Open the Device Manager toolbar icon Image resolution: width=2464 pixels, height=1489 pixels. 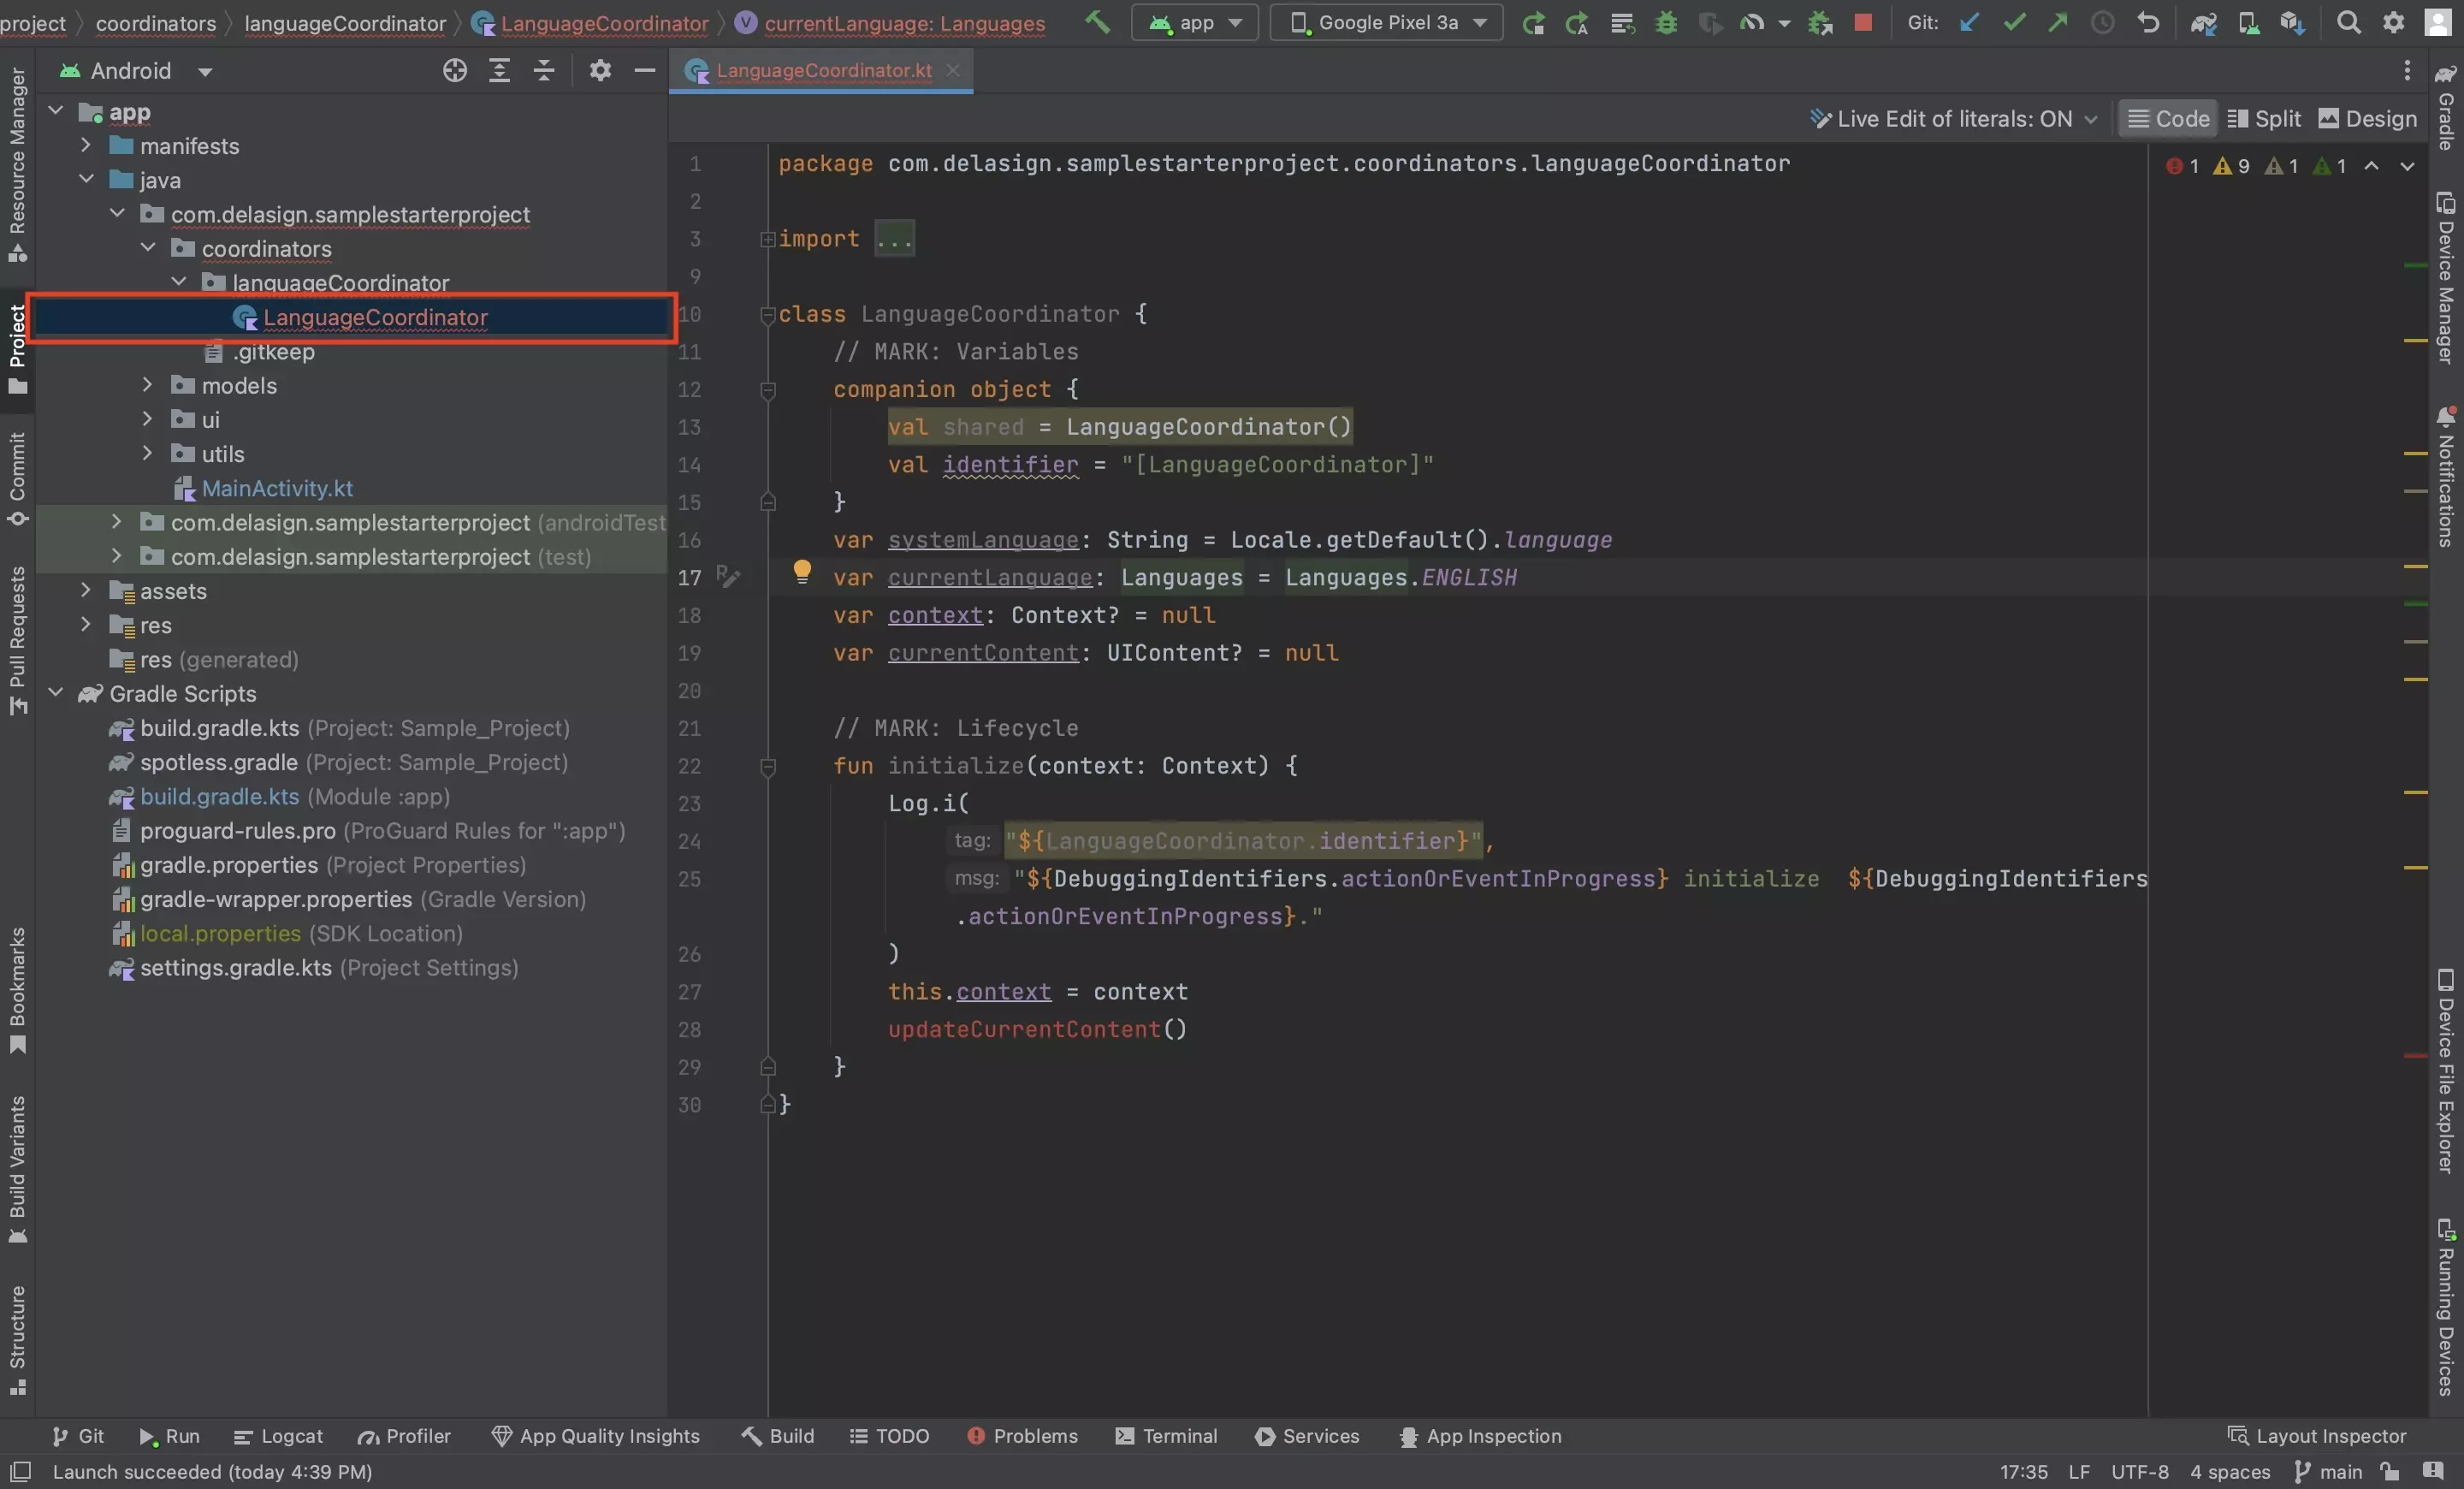click(2248, 22)
